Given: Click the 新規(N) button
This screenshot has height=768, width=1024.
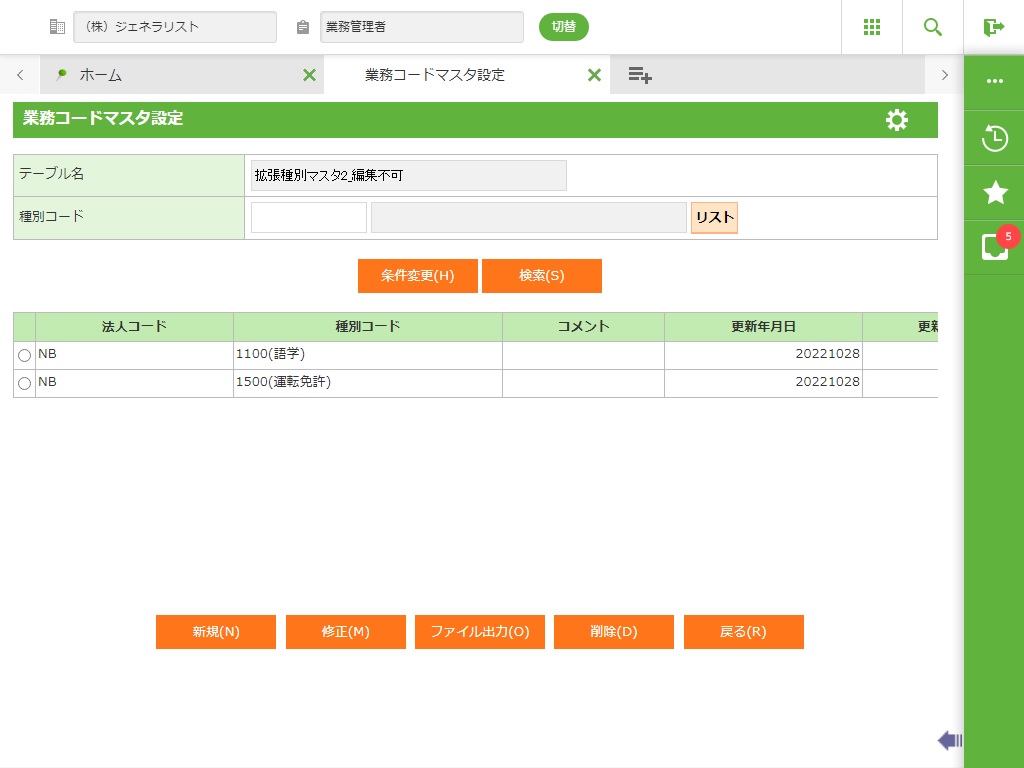Looking at the screenshot, I should (x=216, y=632).
